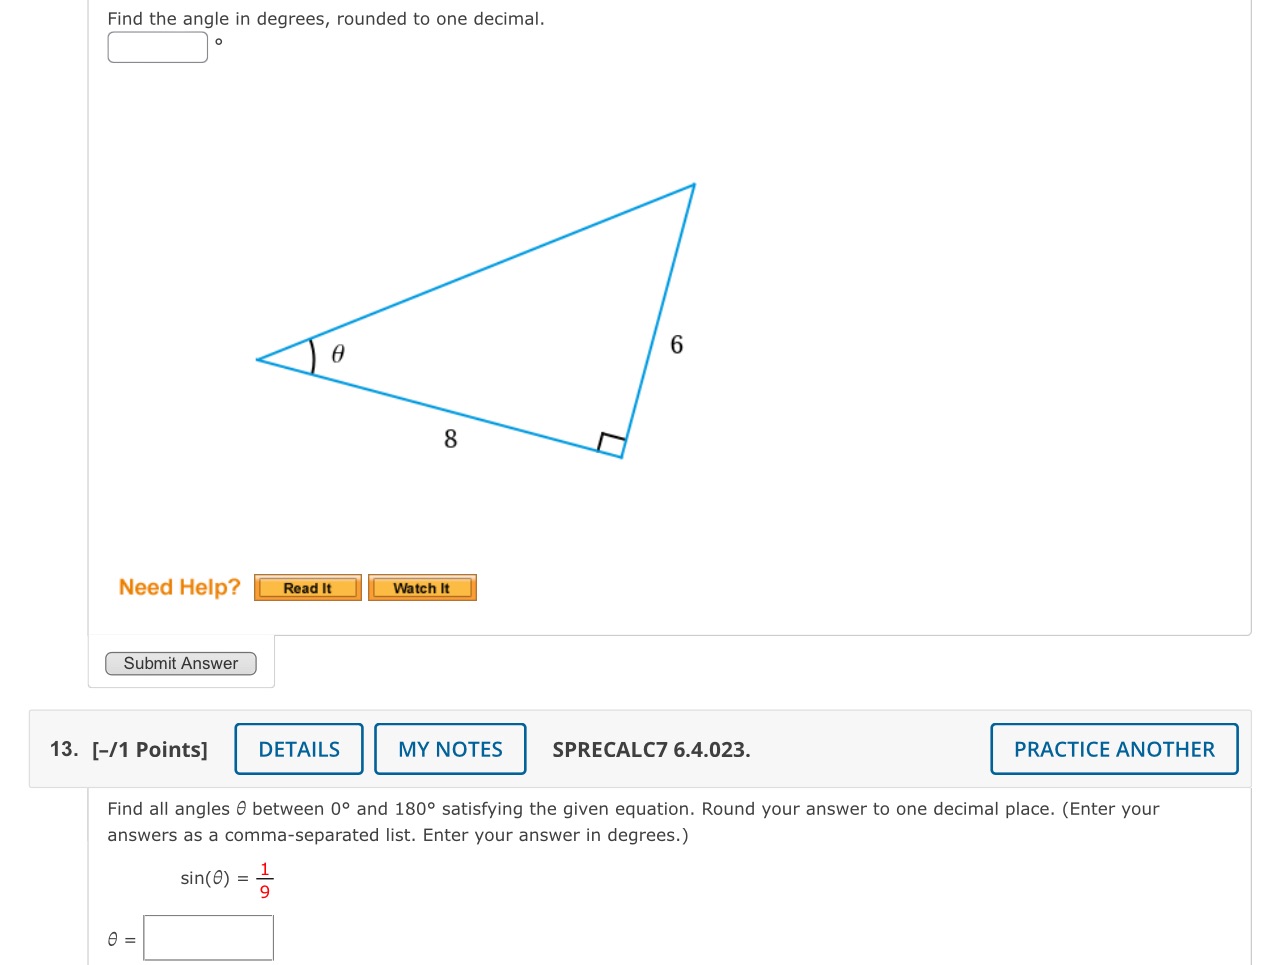1273x965 pixels.
Task: Focus the θ answer input field
Action: coord(208,937)
